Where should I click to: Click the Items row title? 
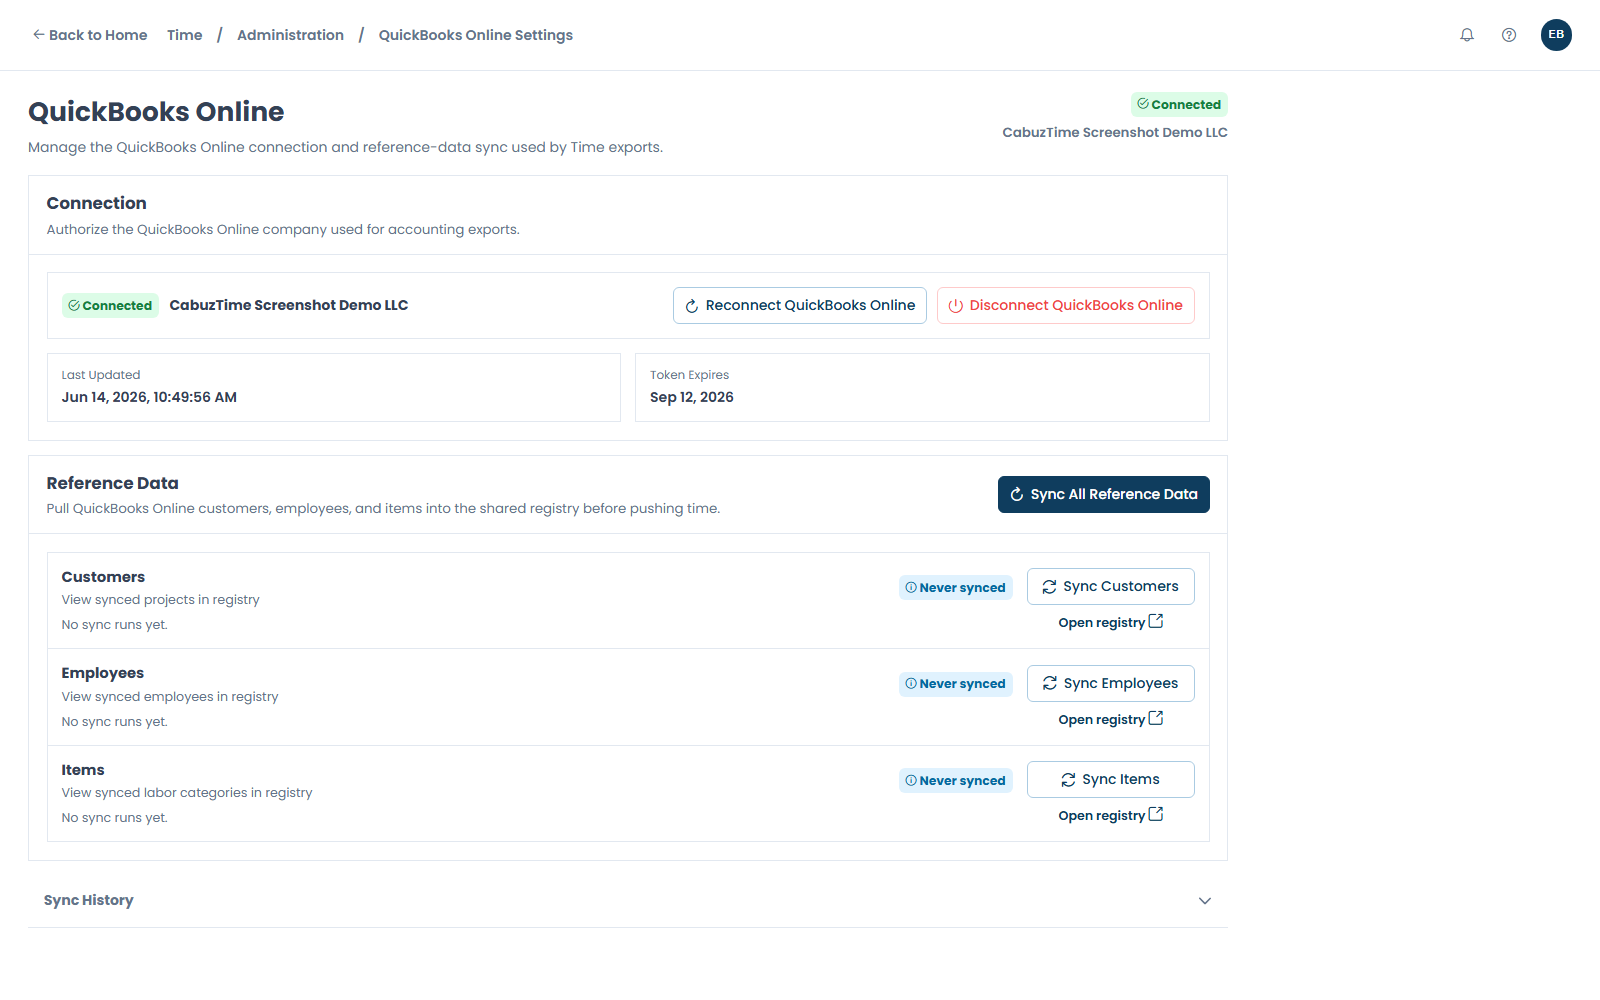pos(83,770)
